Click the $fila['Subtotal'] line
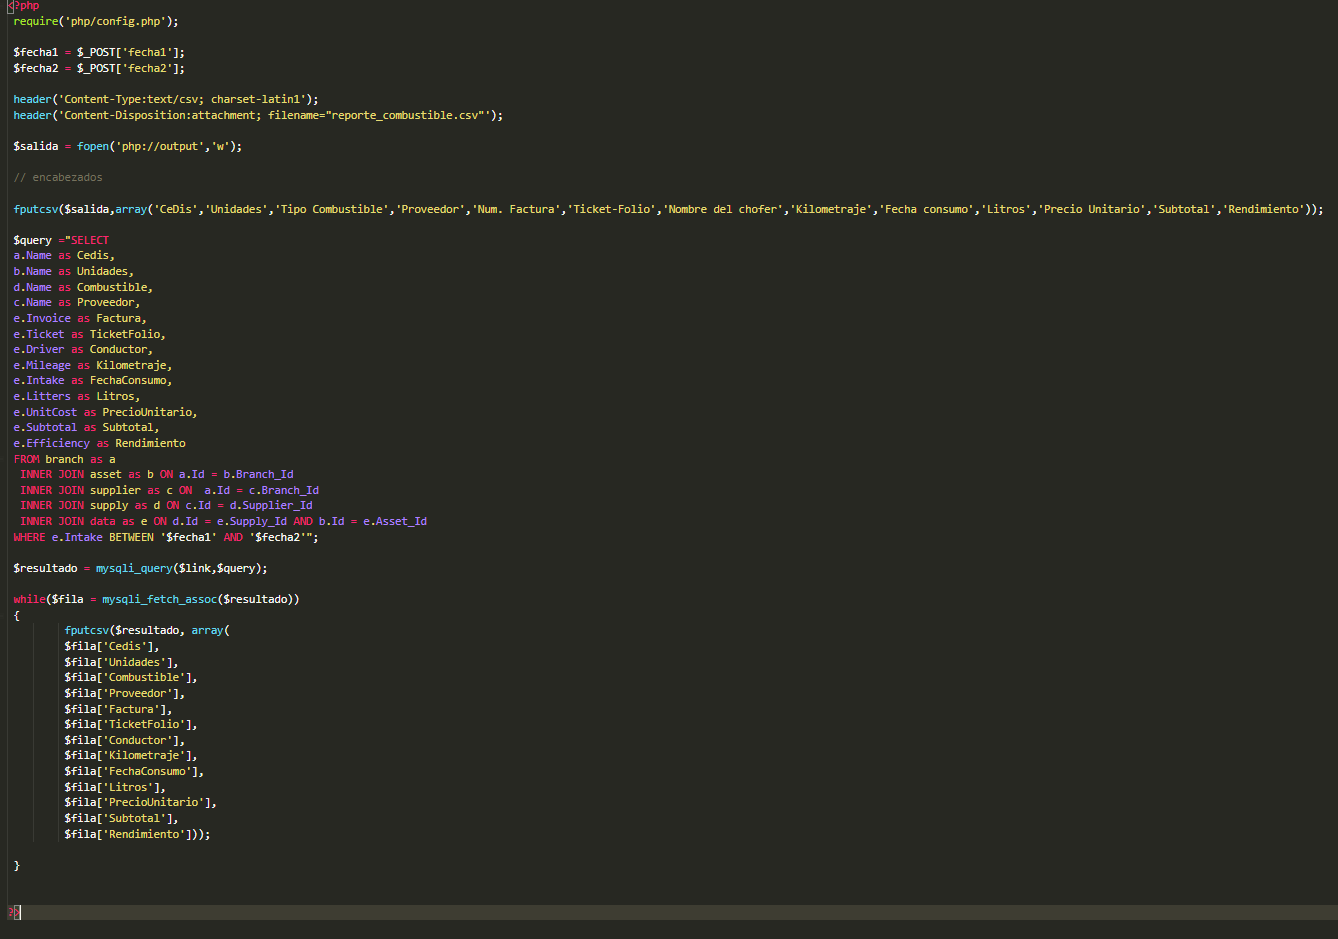The width and height of the screenshot is (1338, 939). pos(121,818)
